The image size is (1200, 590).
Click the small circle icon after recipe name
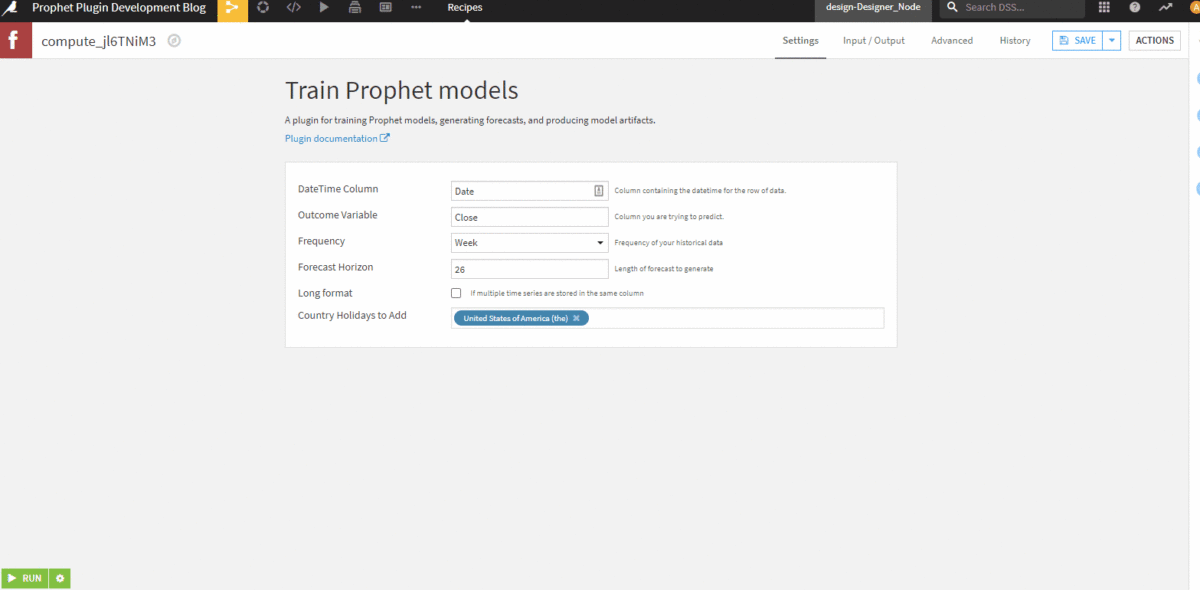pos(174,41)
